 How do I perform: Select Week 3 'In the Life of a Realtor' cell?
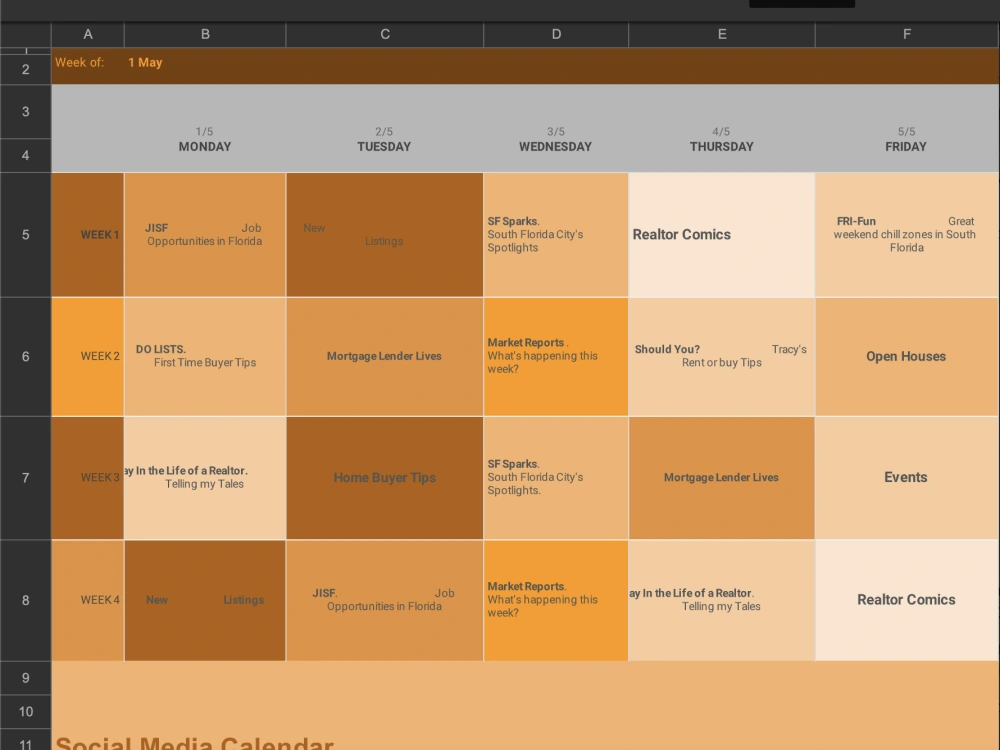pos(205,478)
